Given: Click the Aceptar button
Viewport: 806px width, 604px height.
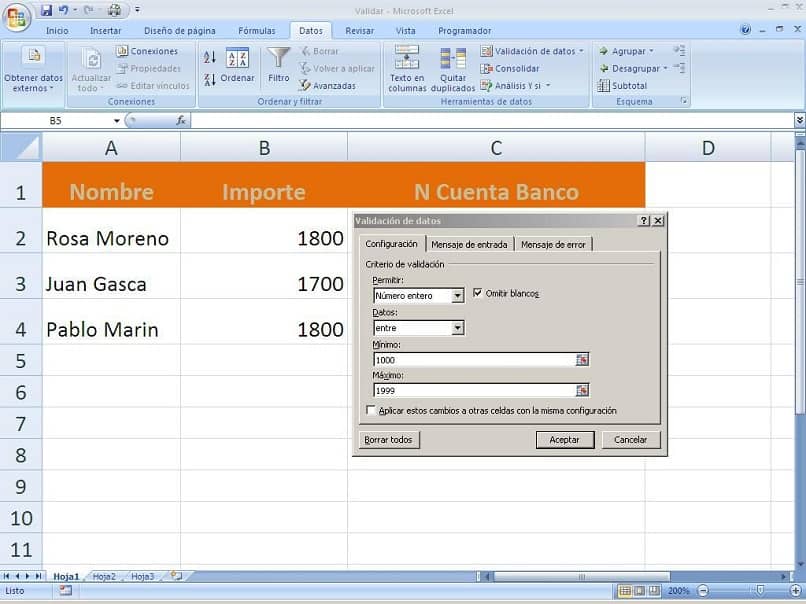Looking at the screenshot, I should (564, 440).
